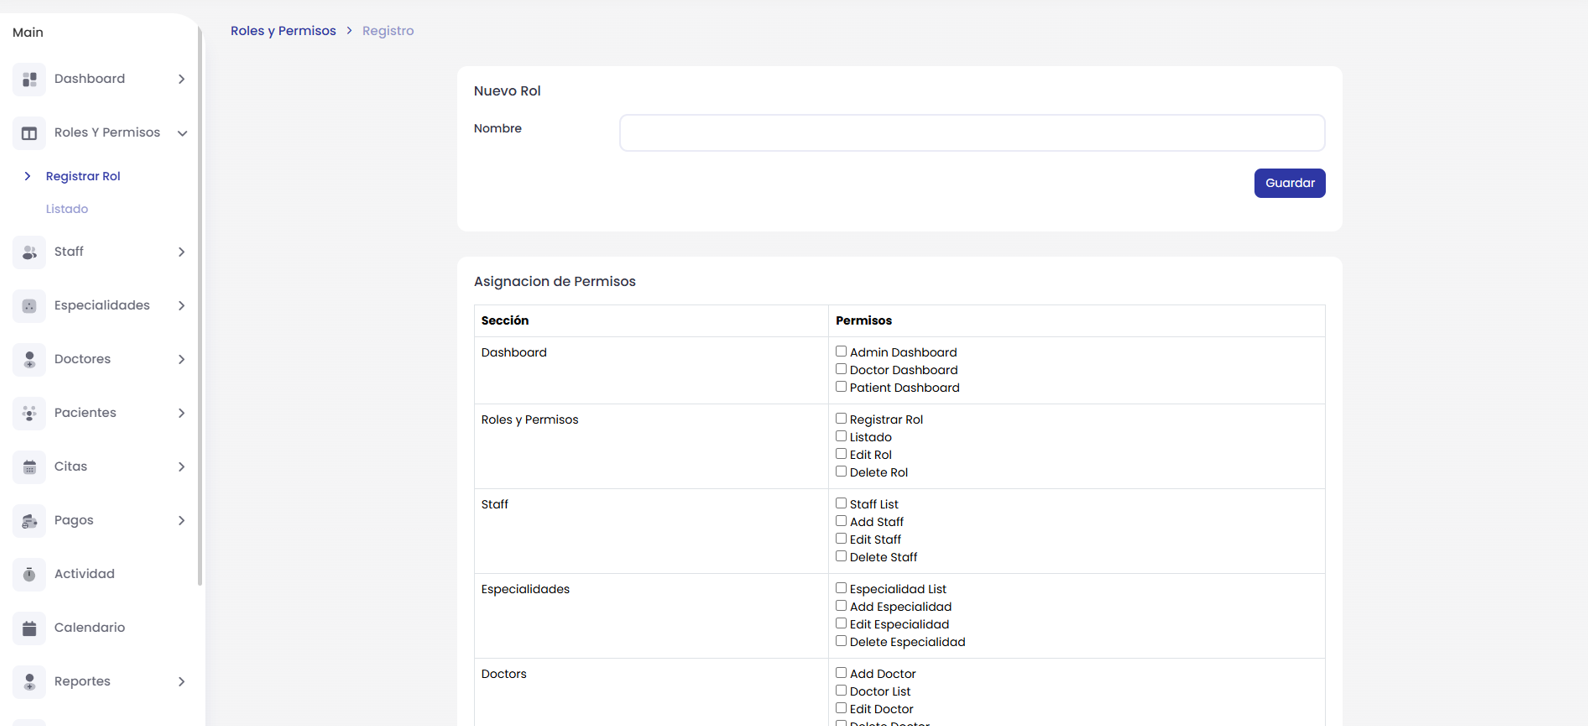Screen dimensions: 1588x726
Task: Expand the Reportes submenu chevron
Action: click(181, 682)
